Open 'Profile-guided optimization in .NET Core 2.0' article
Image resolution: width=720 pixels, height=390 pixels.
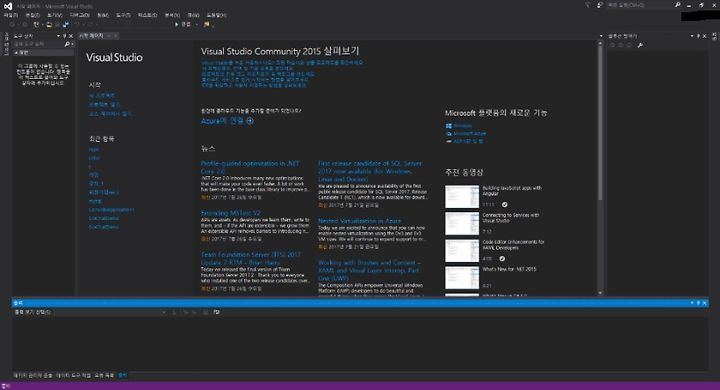(x=250, y=167)
